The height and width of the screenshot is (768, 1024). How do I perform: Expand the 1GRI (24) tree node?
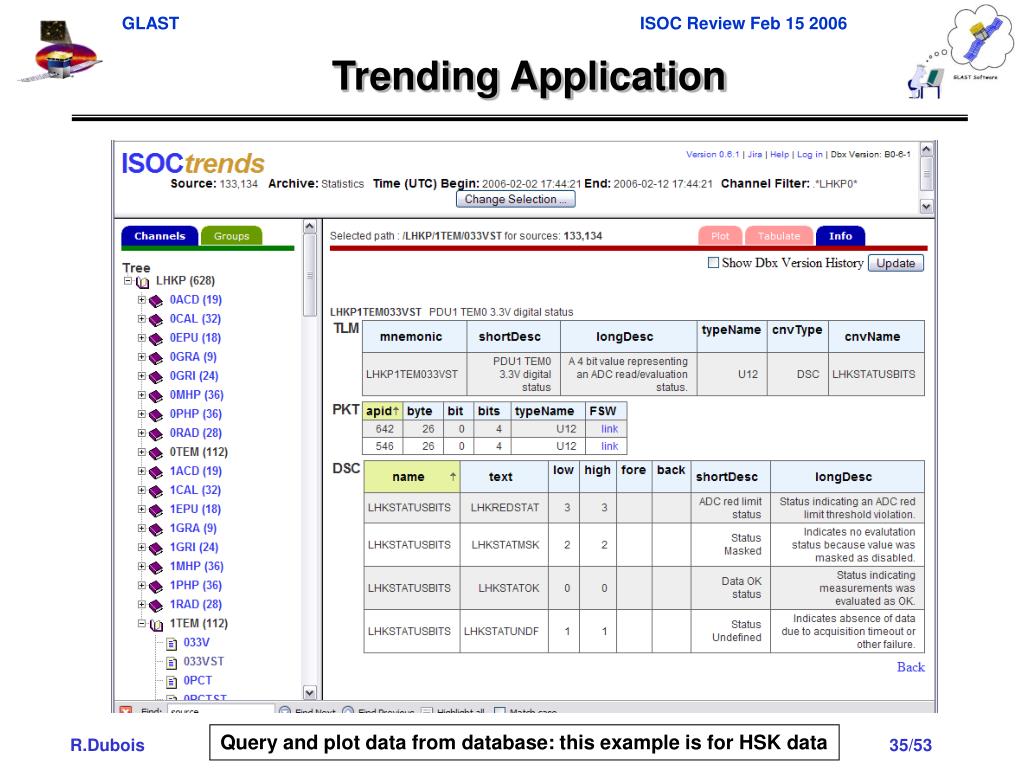(x=142, y=547)
